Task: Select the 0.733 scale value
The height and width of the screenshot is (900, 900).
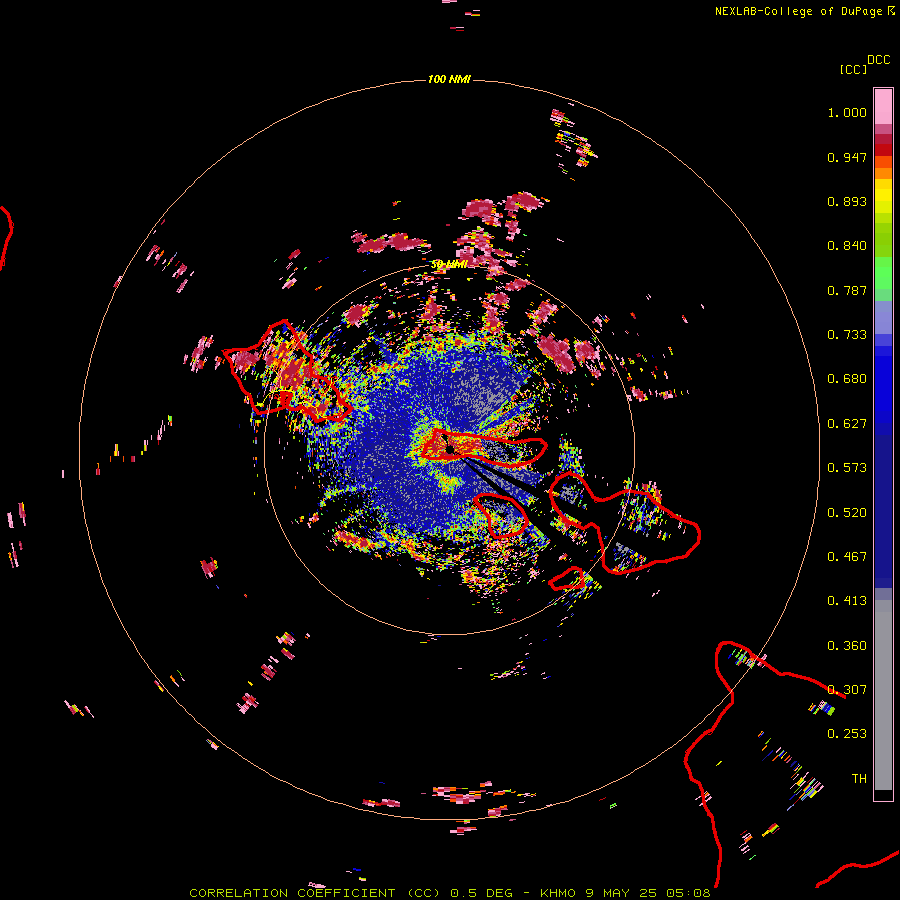Action: point(847,335)
